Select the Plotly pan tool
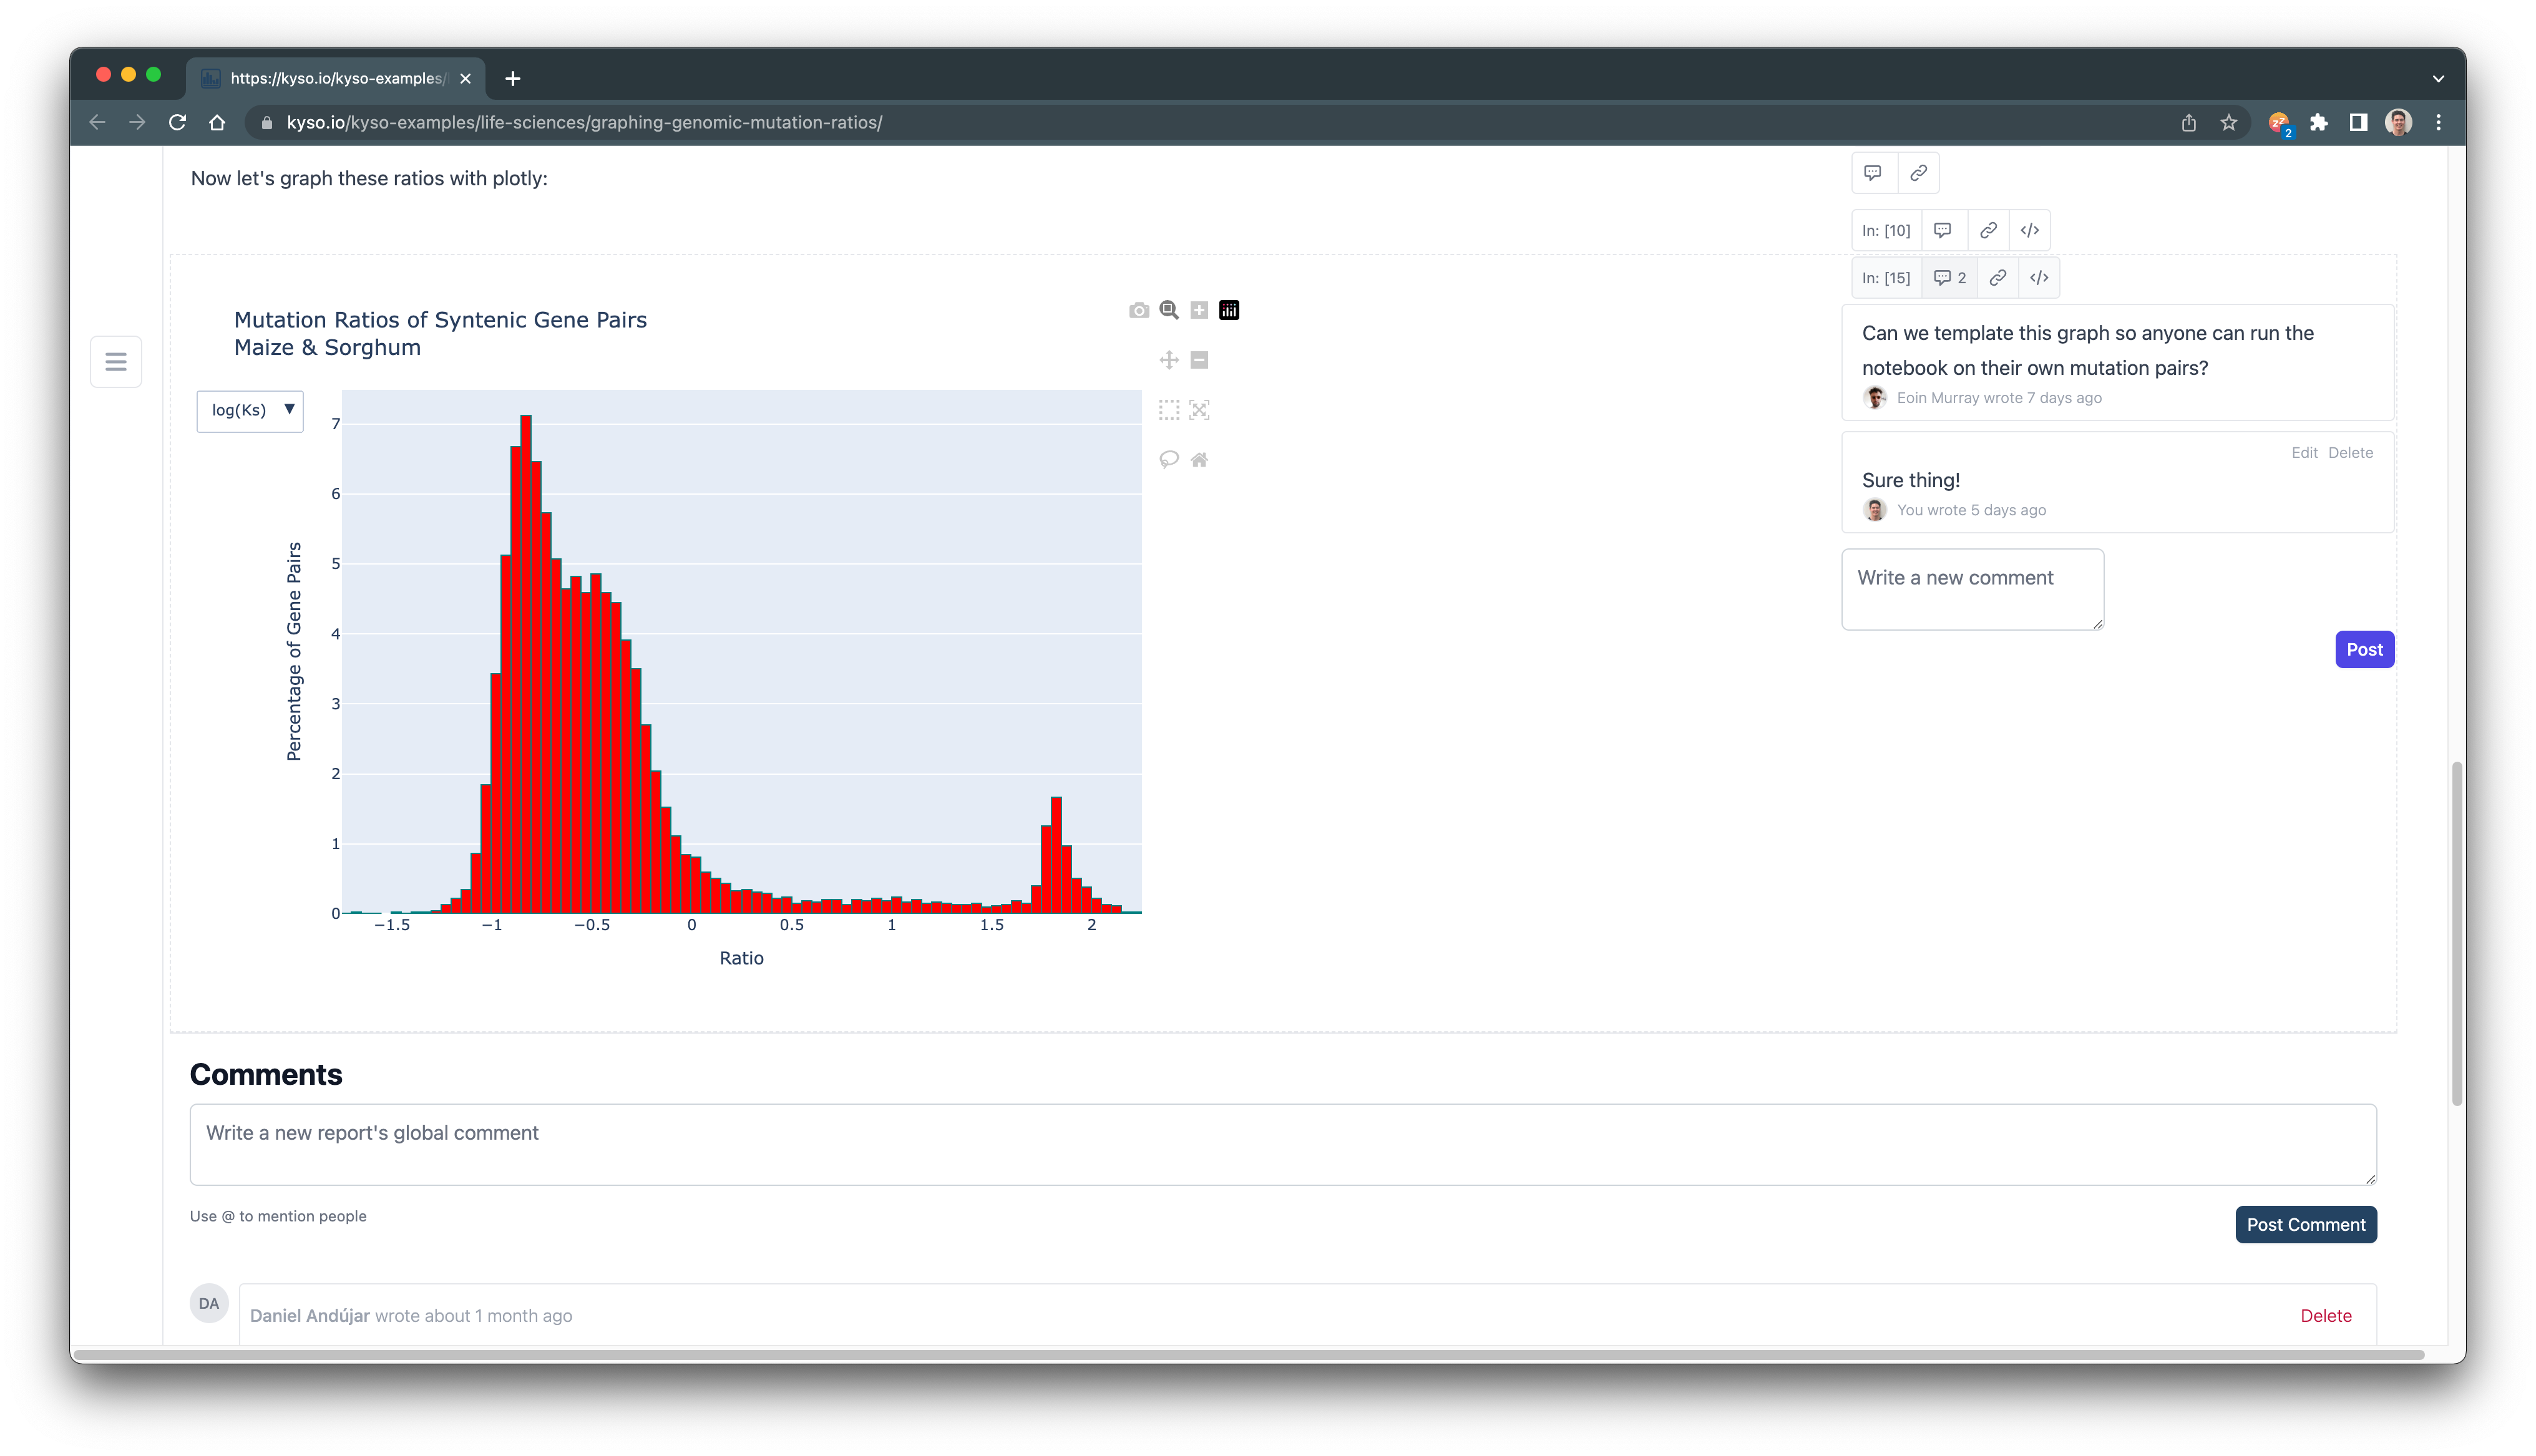 pyautogui.click(x=1169, y=360)
